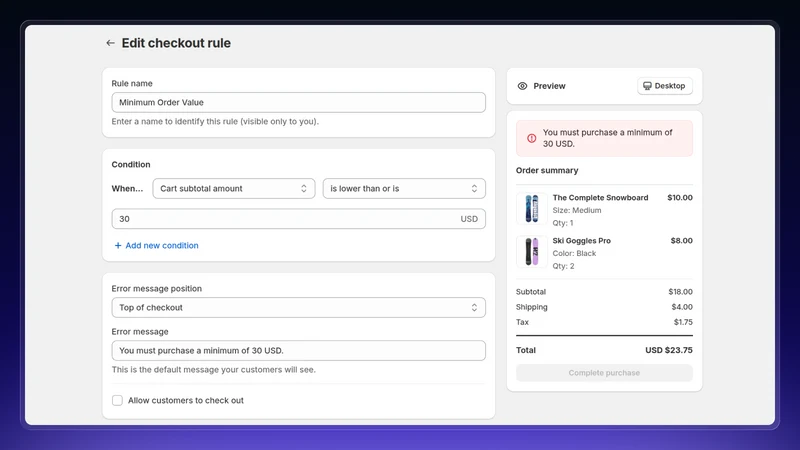Click the condition amount field showing 30

pos(298,219)
